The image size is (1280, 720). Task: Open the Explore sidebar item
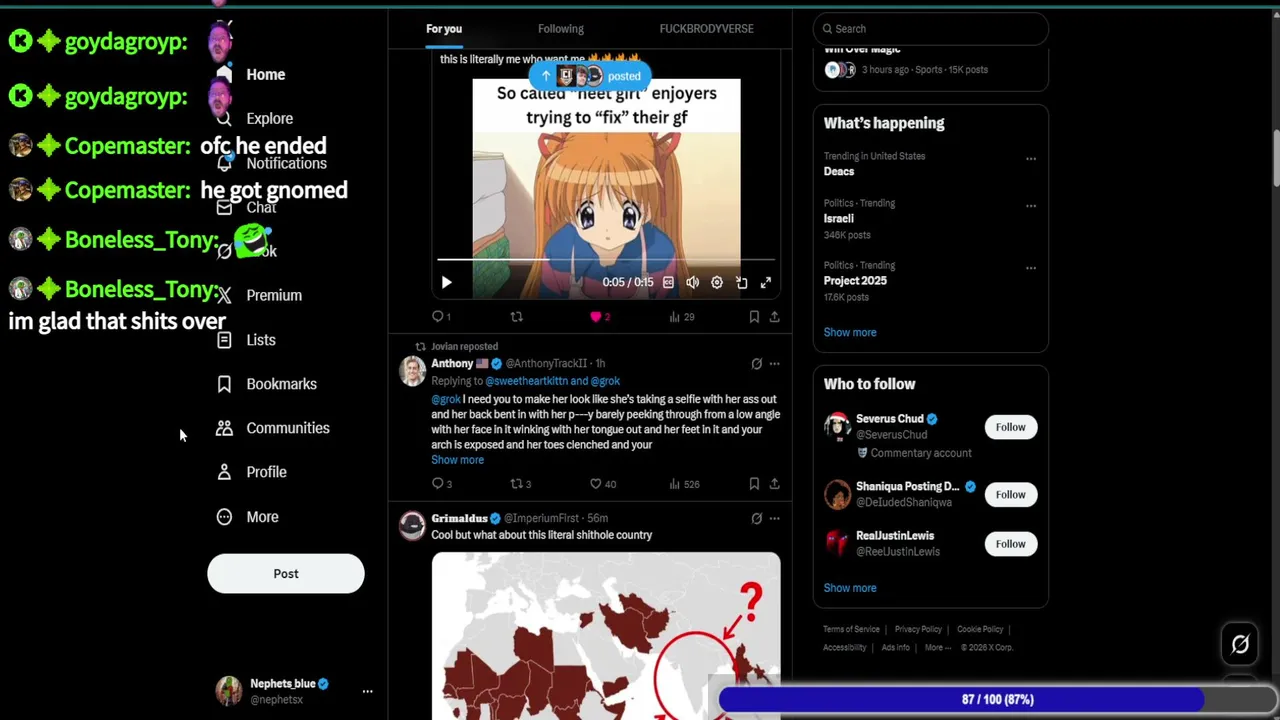(269, 119)
